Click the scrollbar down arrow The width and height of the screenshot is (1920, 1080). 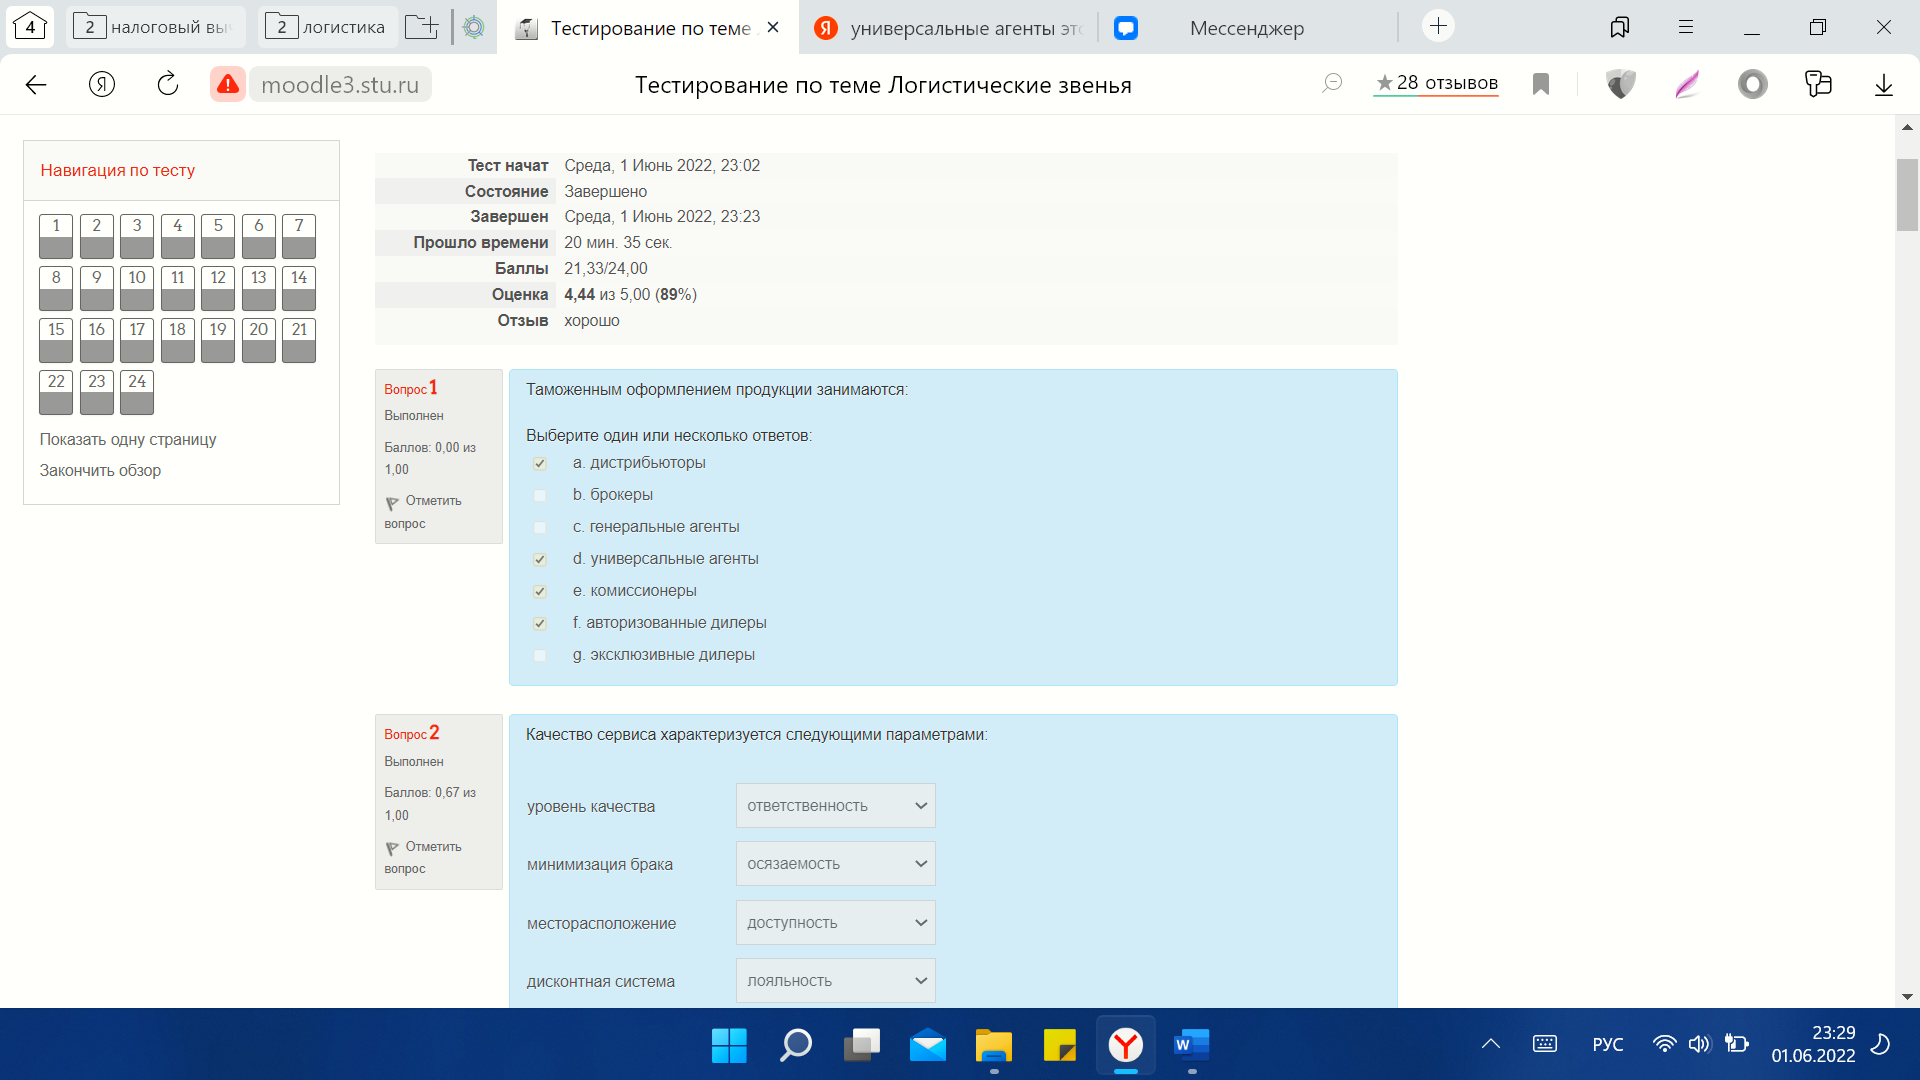tap(1907, 997)
